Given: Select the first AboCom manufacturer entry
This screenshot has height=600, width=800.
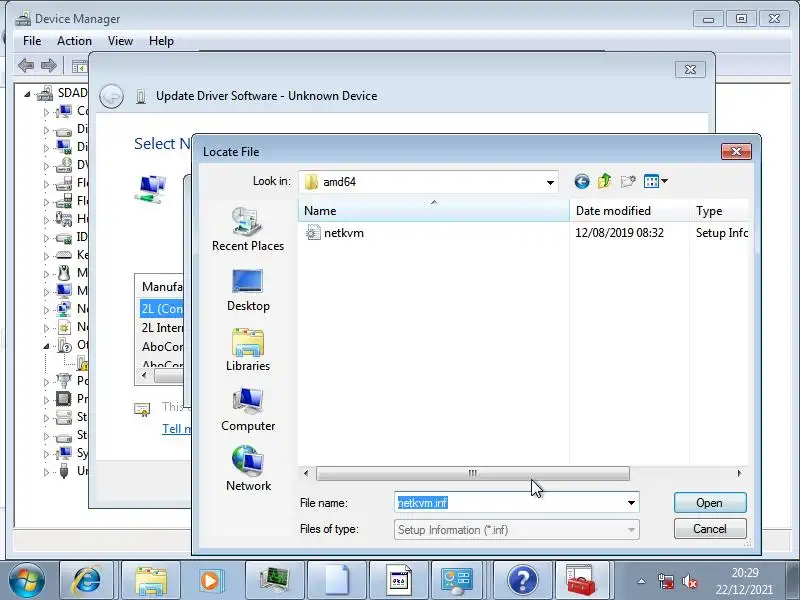Looking at the screenshot, I should click(x=161, y=346).
